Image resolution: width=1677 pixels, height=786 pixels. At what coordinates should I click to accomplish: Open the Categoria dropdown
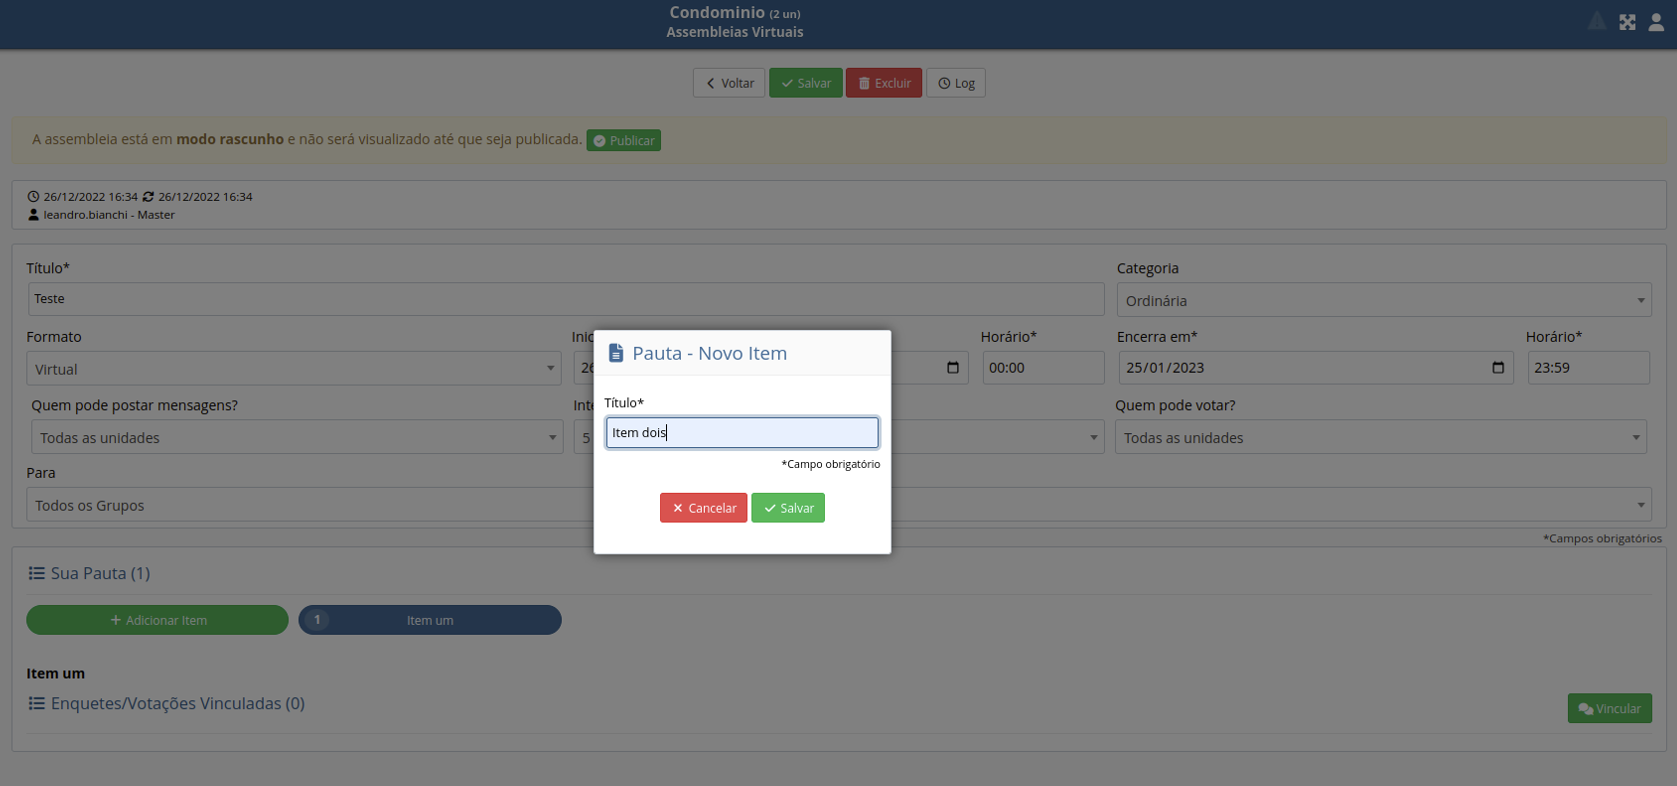pos(1383,300)
